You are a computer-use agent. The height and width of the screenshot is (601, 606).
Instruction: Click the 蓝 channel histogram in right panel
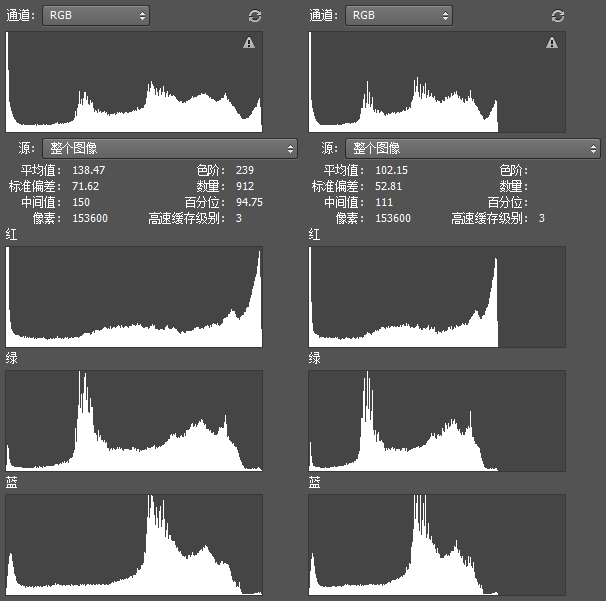tap(437, 545)
